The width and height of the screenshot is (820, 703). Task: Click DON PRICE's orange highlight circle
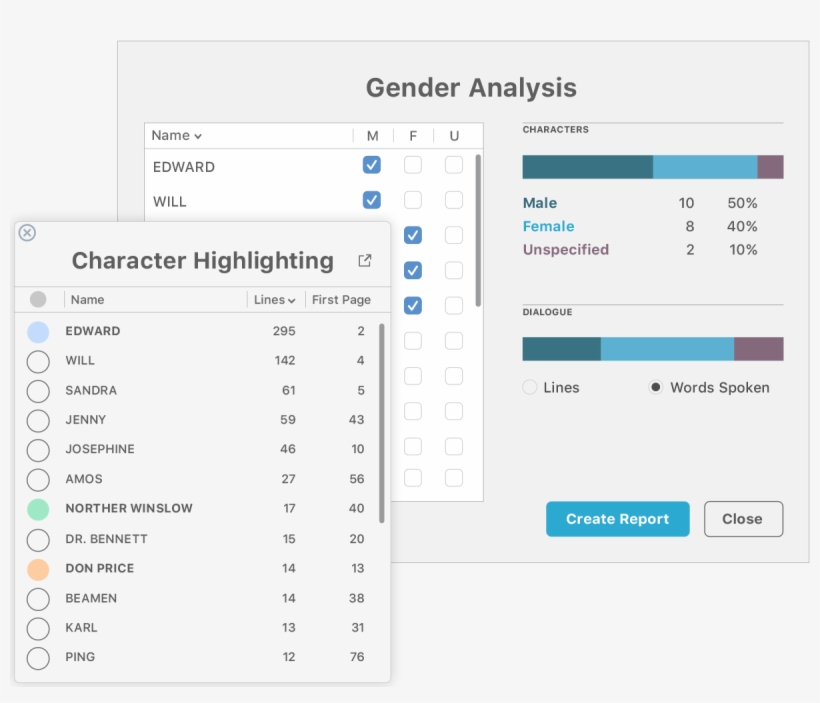point(37,568)
